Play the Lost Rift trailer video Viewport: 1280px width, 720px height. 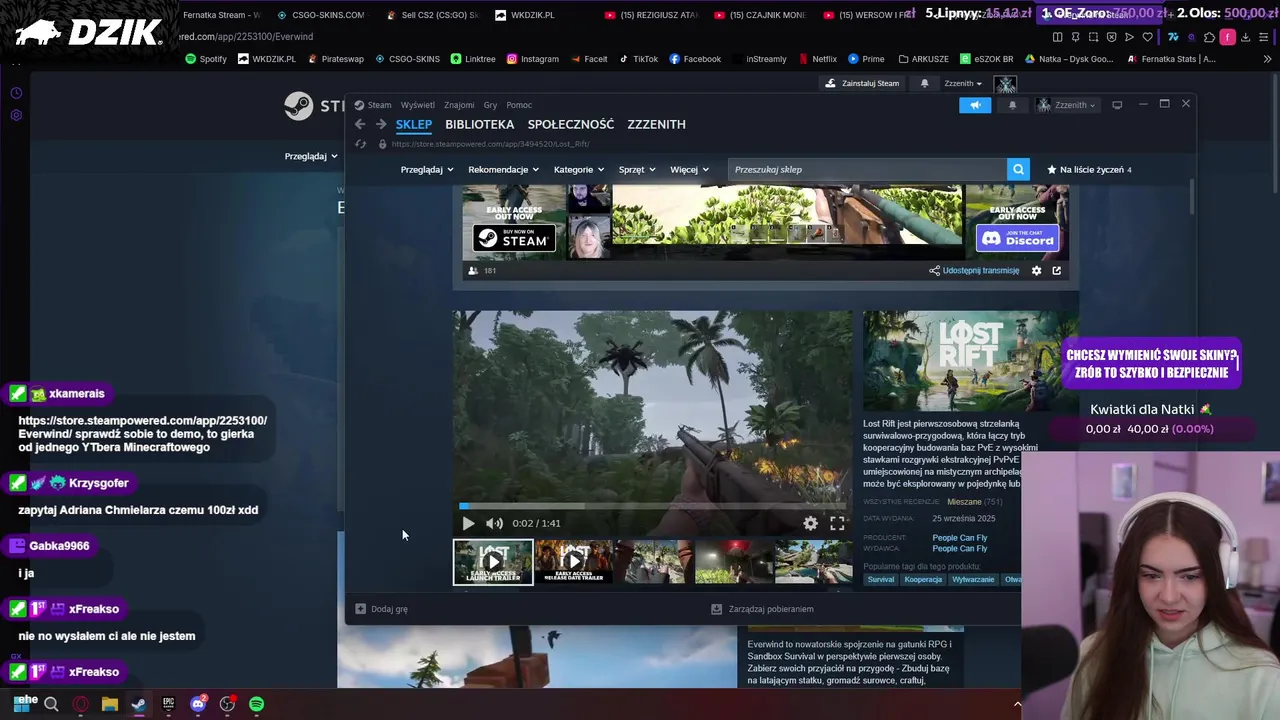click(468, 523)
